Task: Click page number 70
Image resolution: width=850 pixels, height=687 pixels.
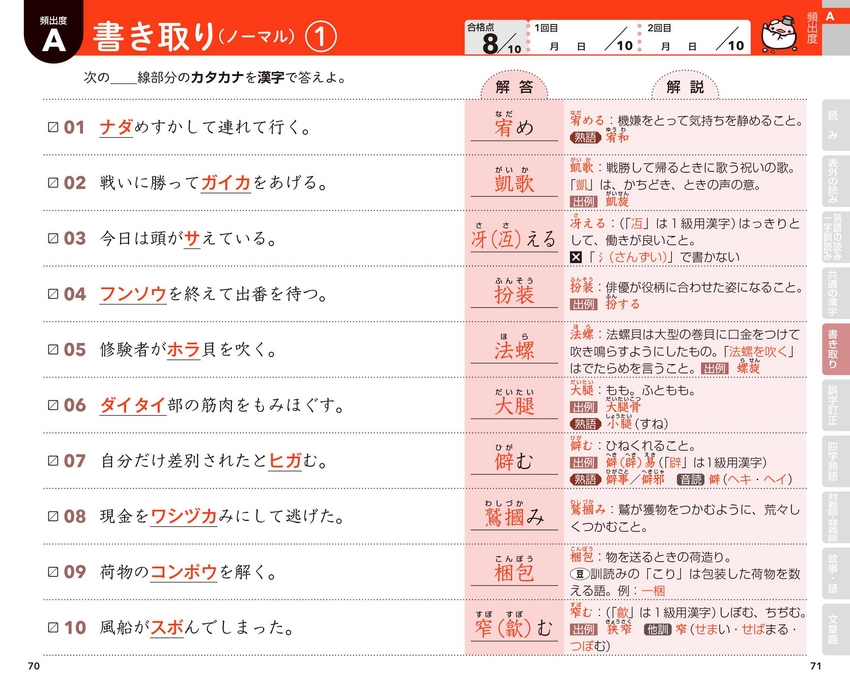Action: coord(34,666)
